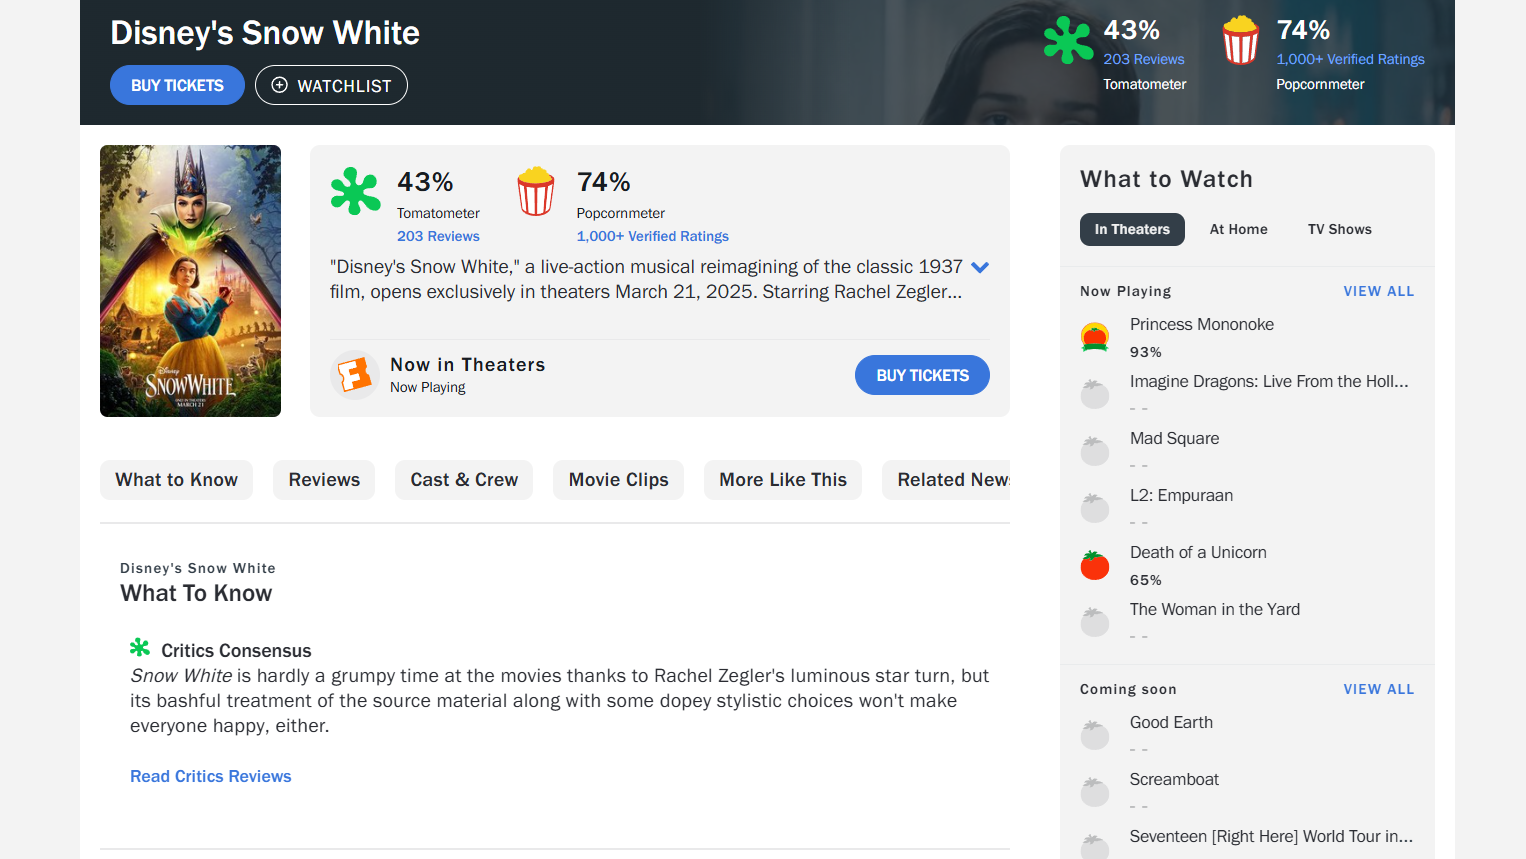Jump to the Reviews section

pos(324,480)
